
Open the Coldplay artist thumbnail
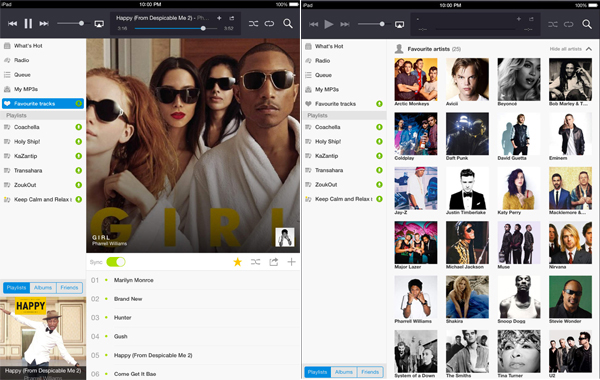(416, 134)
